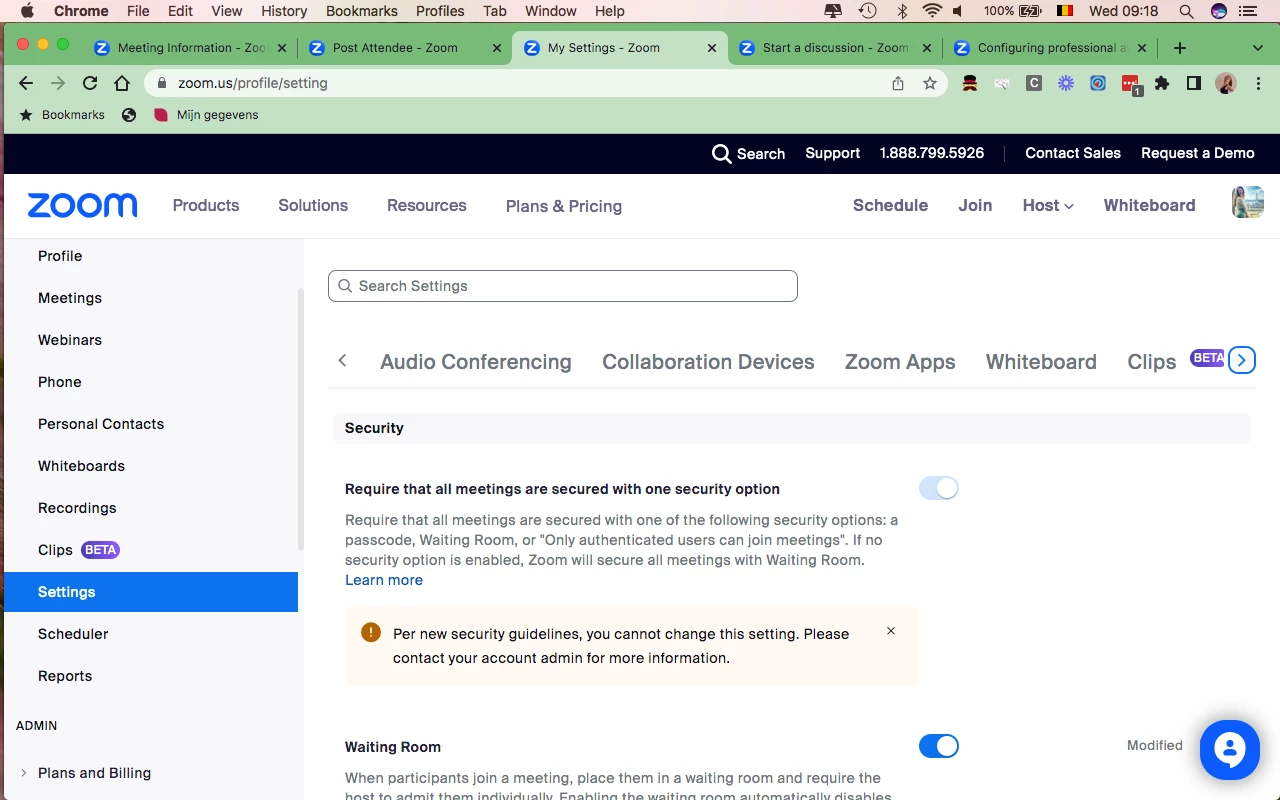The image size is (1280, 800).
Task: Click Support link in black bar
Action: click(x=833, y=153)
